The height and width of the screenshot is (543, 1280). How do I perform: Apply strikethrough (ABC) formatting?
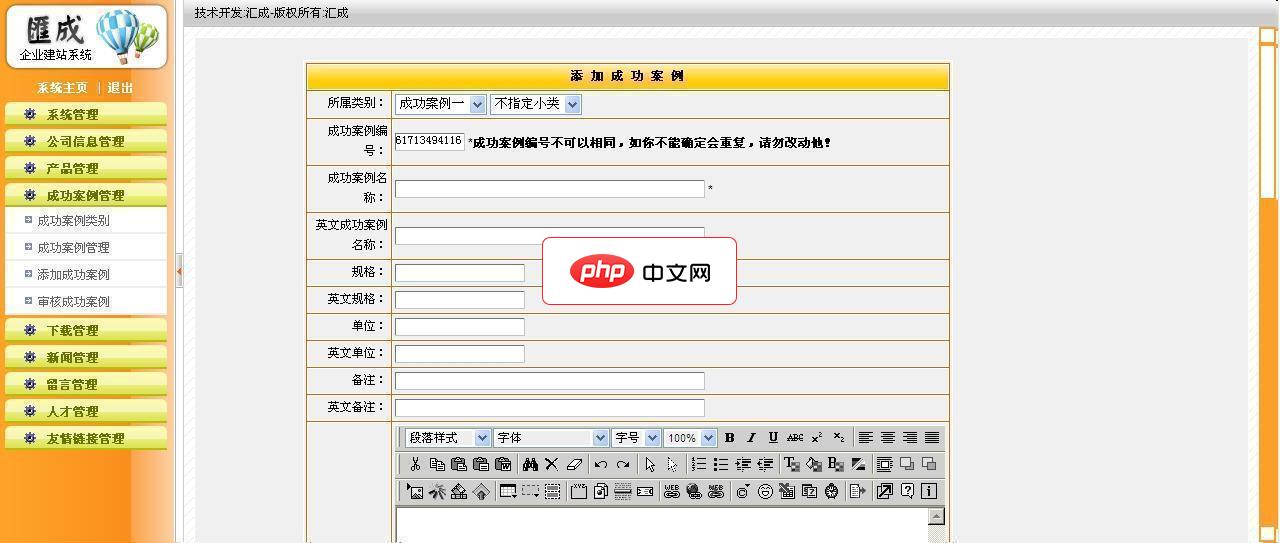coord(795,437)
